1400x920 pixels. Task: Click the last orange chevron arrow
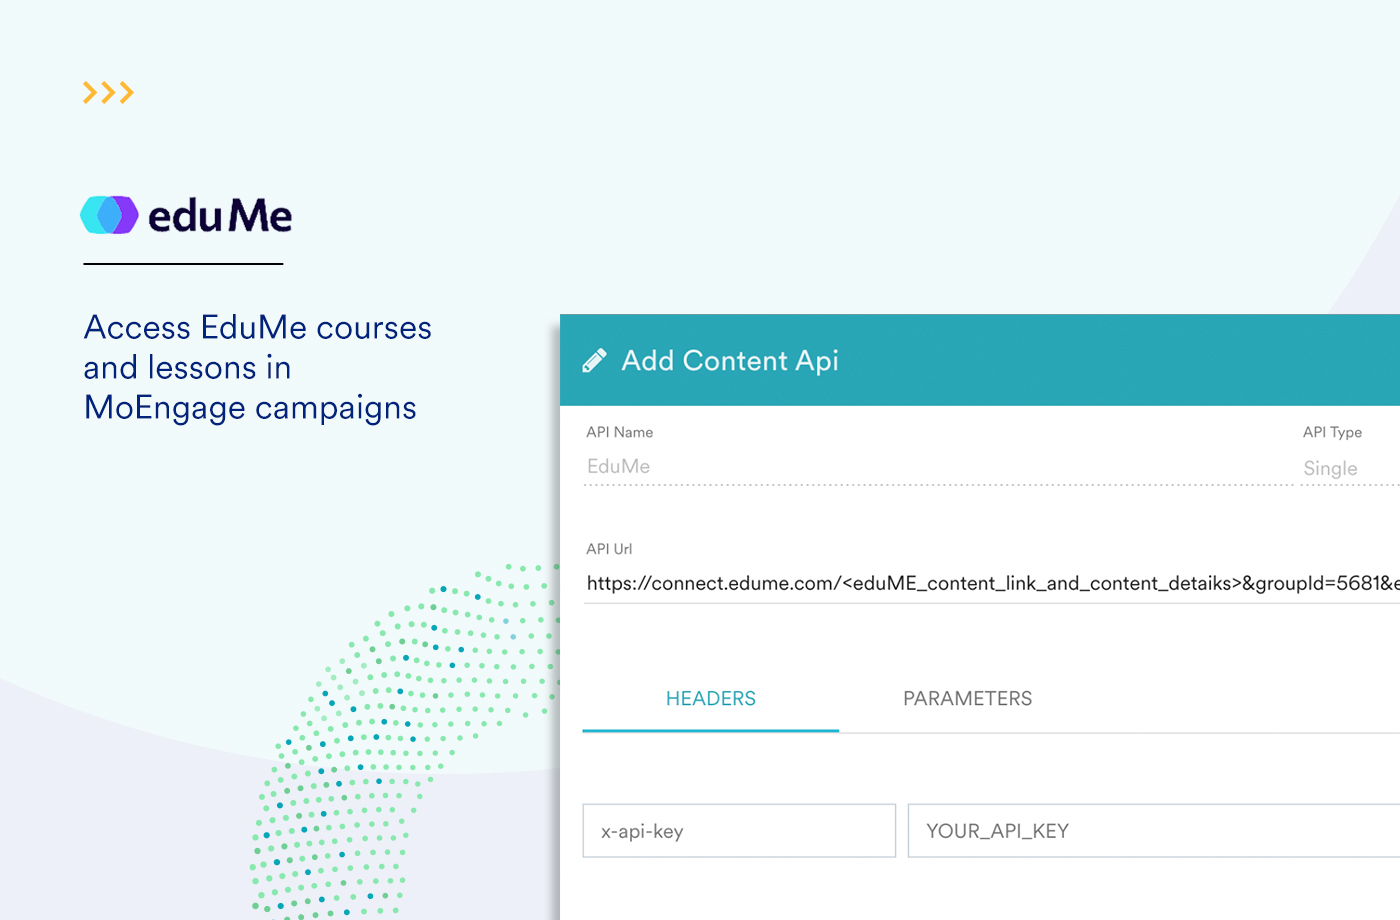(126, 92)
